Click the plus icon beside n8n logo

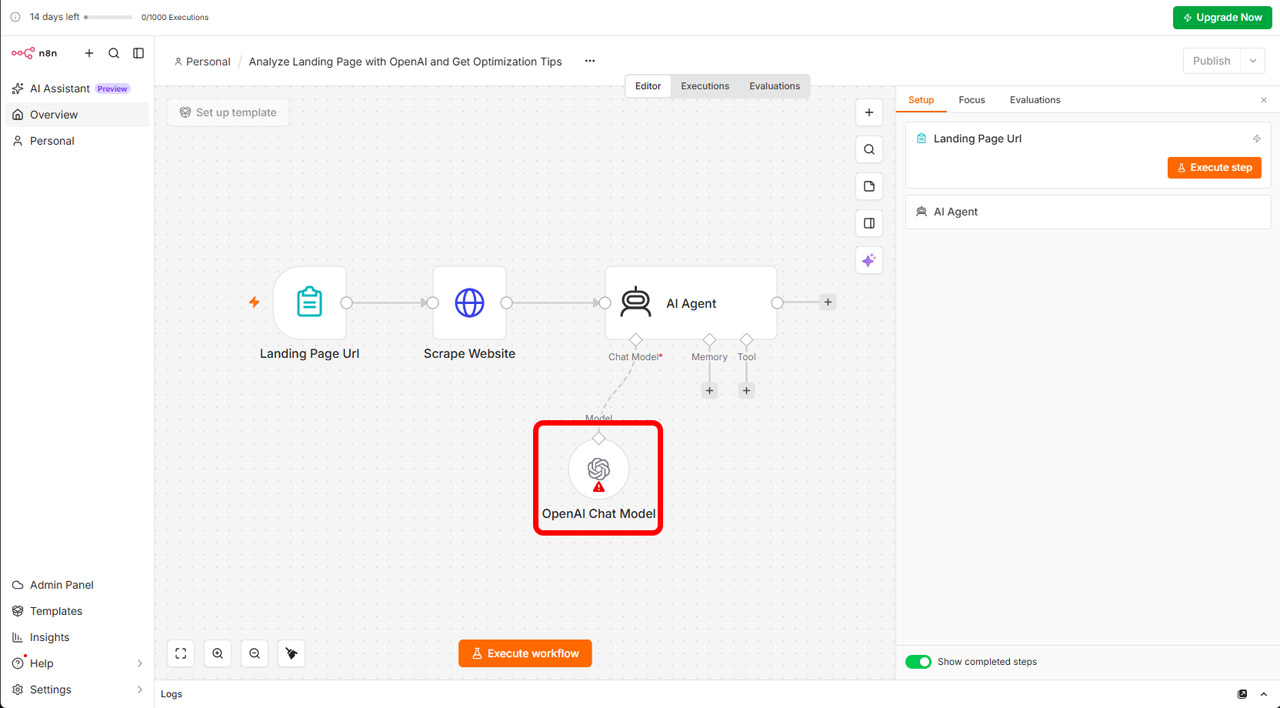pos(89,53)
